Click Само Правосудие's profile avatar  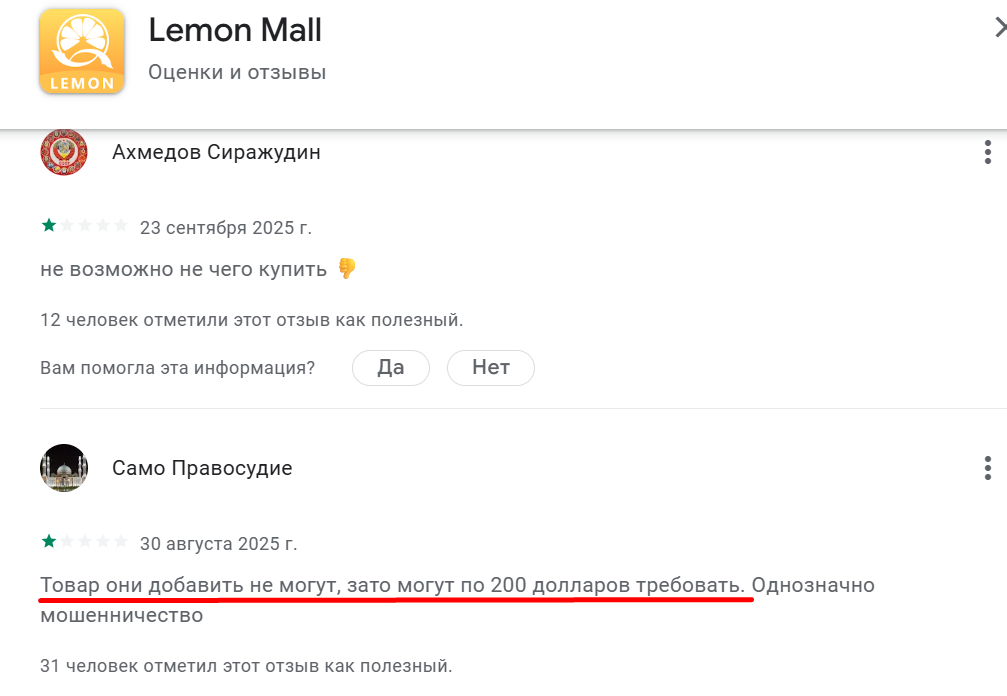tap(63, 468)
